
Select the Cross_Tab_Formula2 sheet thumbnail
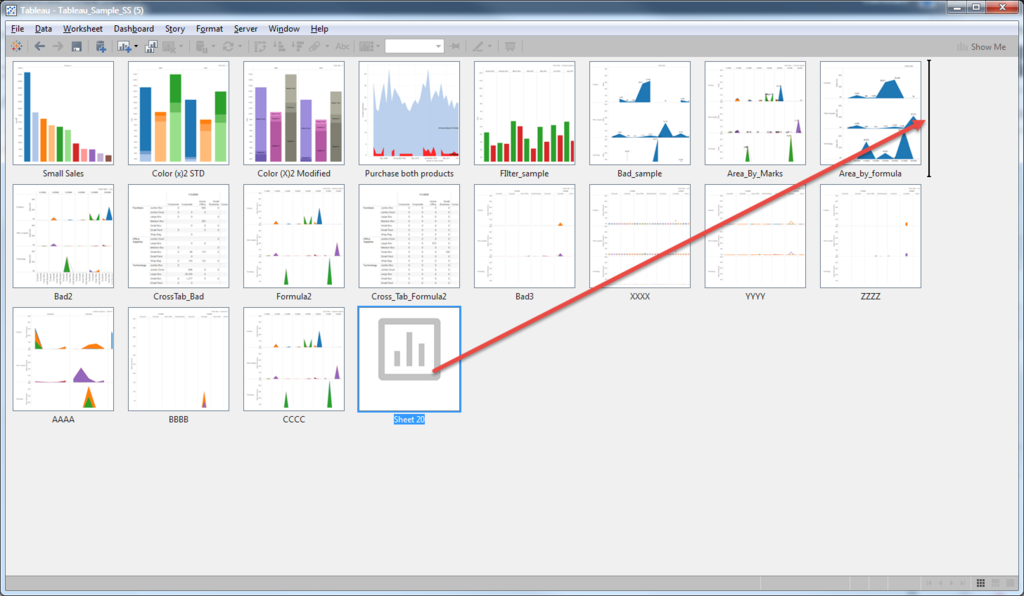pos(409,236)
